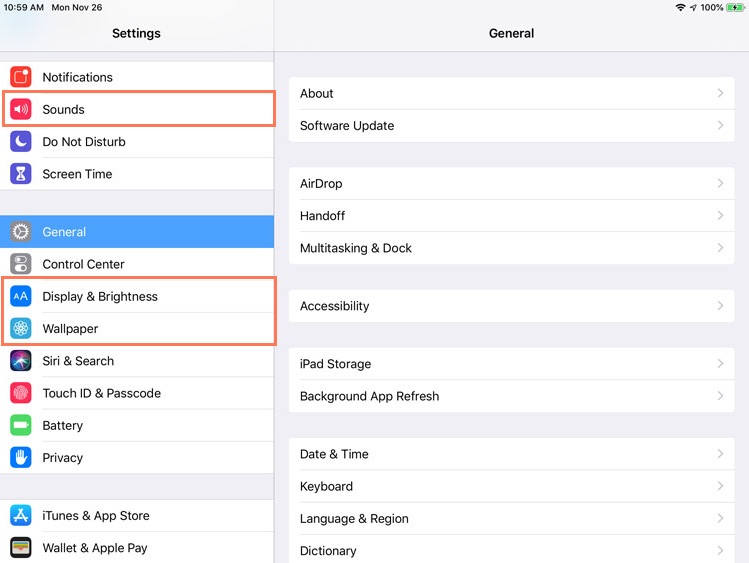
Task: Tap the Privacy hand icon
Action: [x=21, y=458]
